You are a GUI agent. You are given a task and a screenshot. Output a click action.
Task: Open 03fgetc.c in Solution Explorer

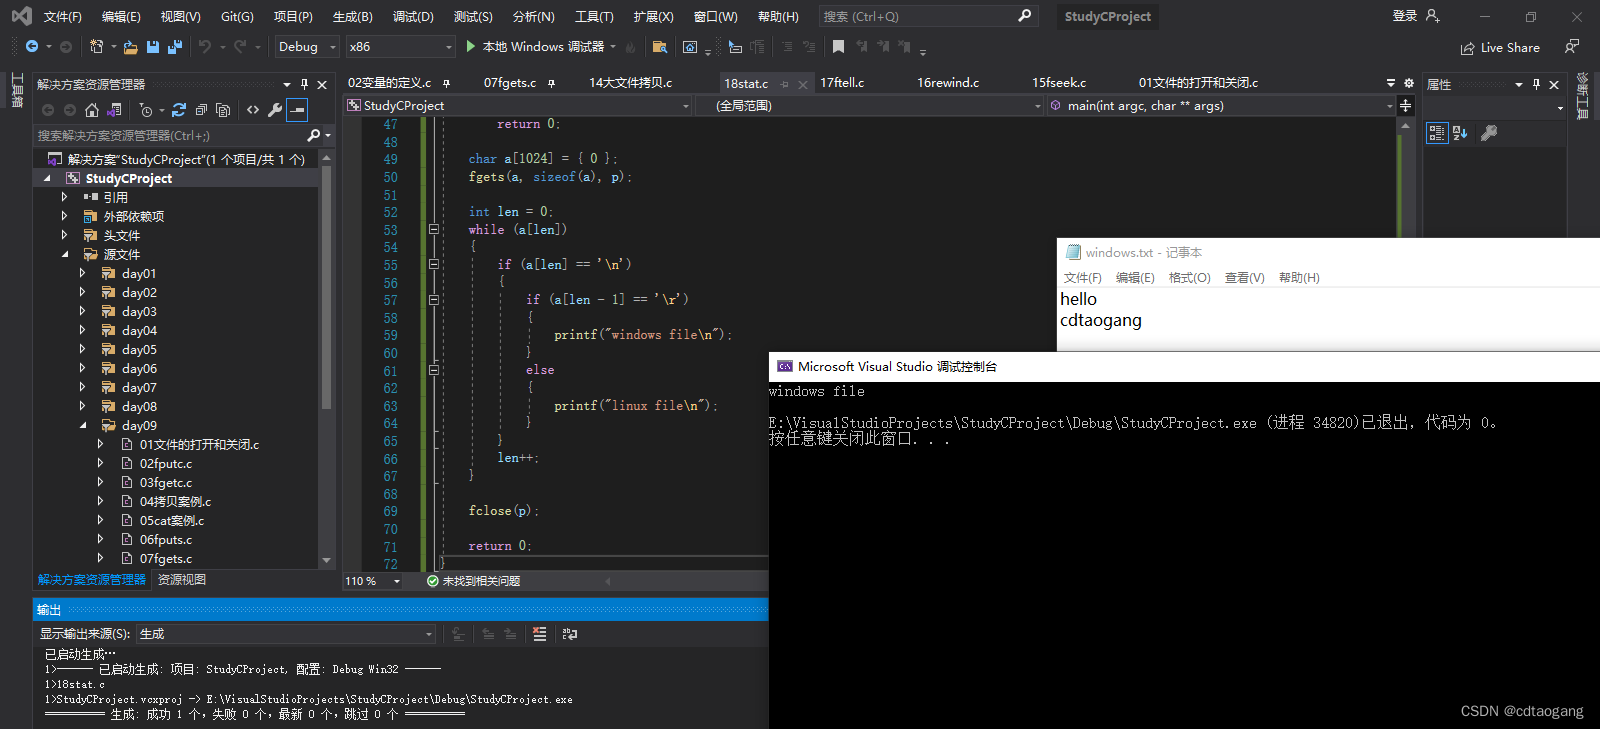point(166,482)
